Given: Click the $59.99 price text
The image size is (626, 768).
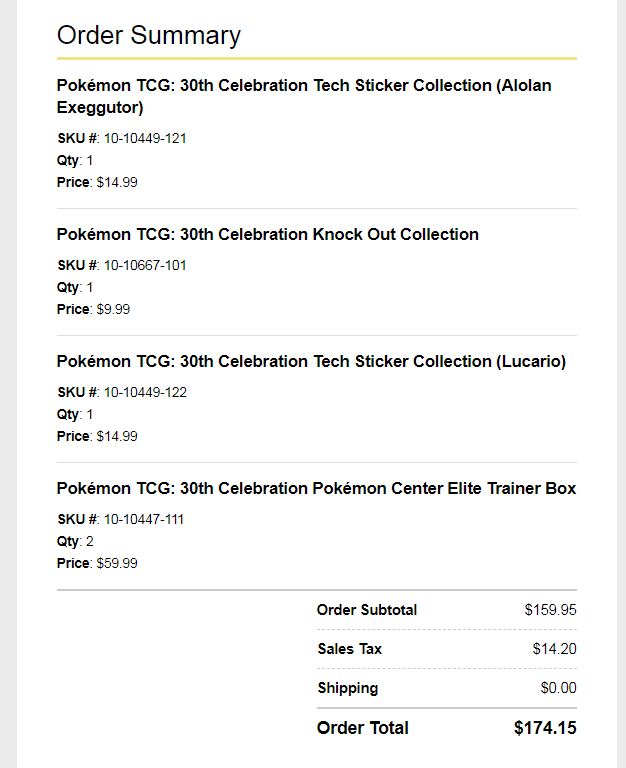Looking at the screenshot, I should (117, 563).
